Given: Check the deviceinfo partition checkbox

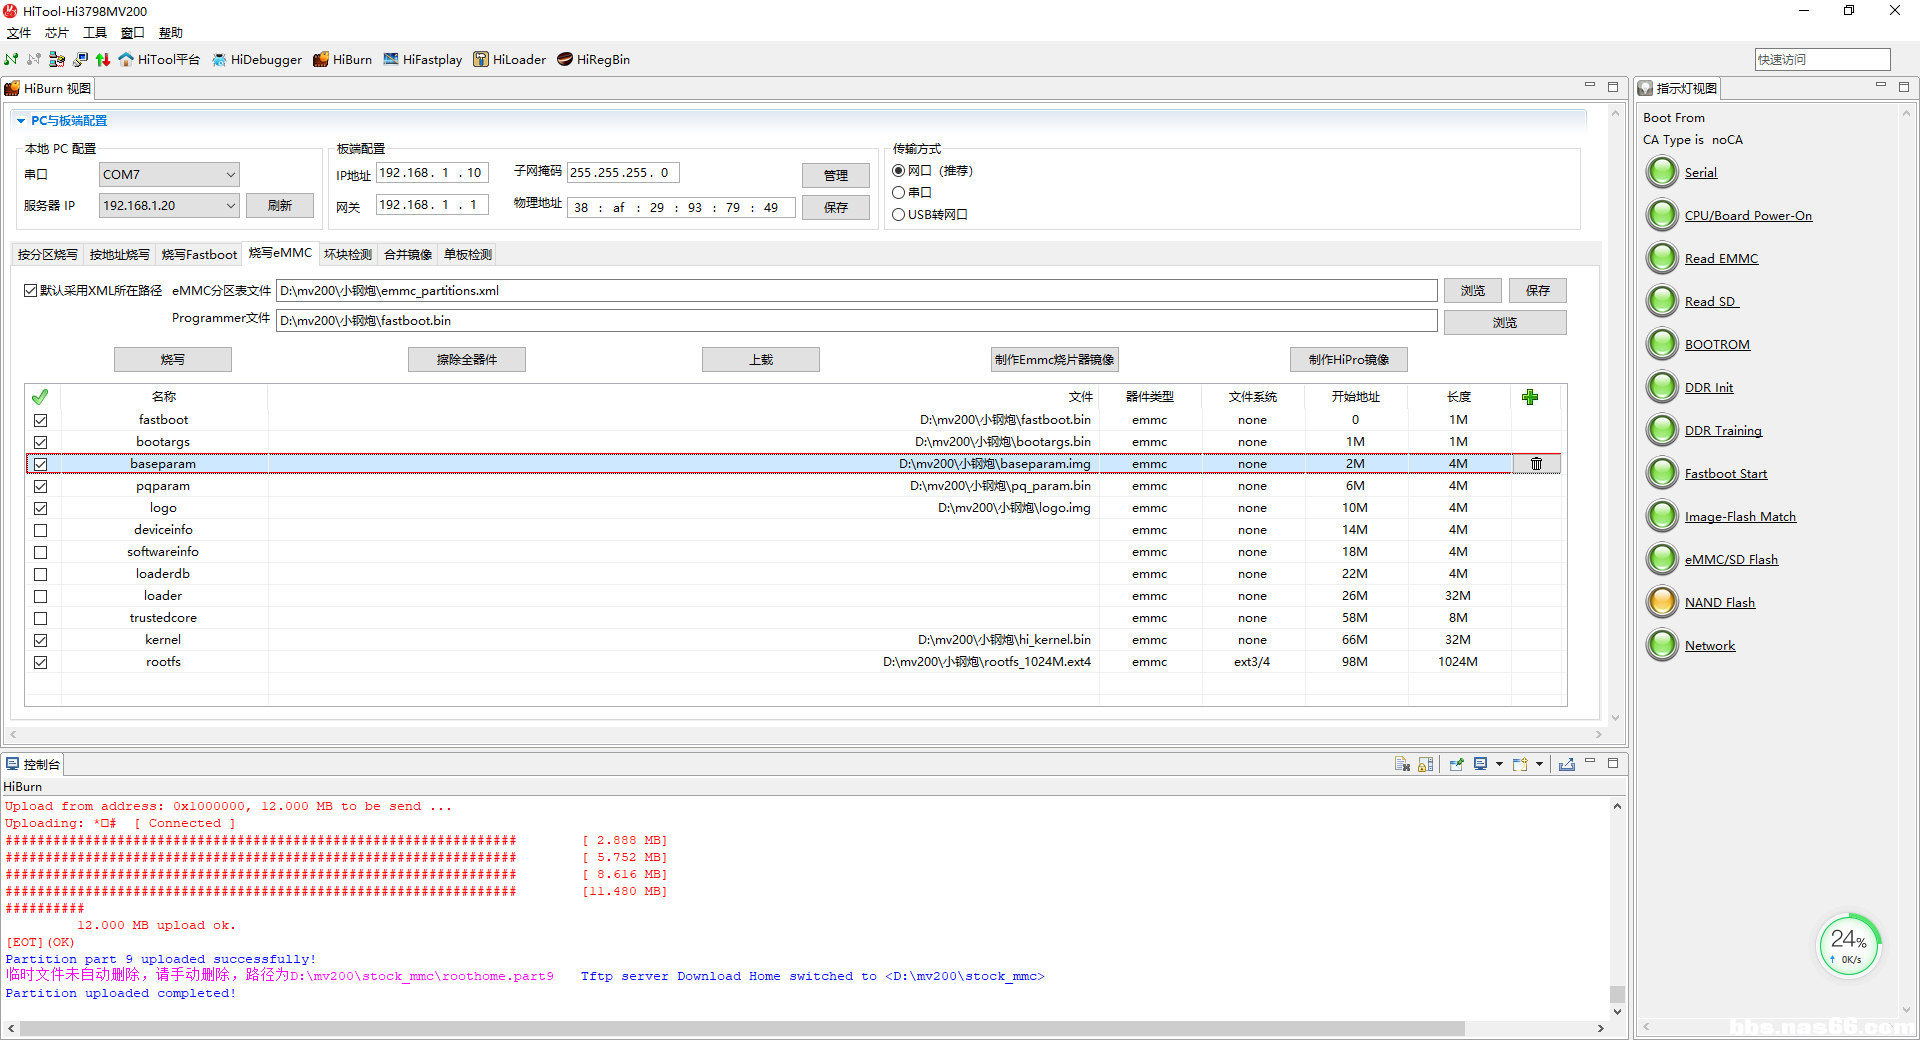Looking at the screenshot, I should tap(41, 530).
